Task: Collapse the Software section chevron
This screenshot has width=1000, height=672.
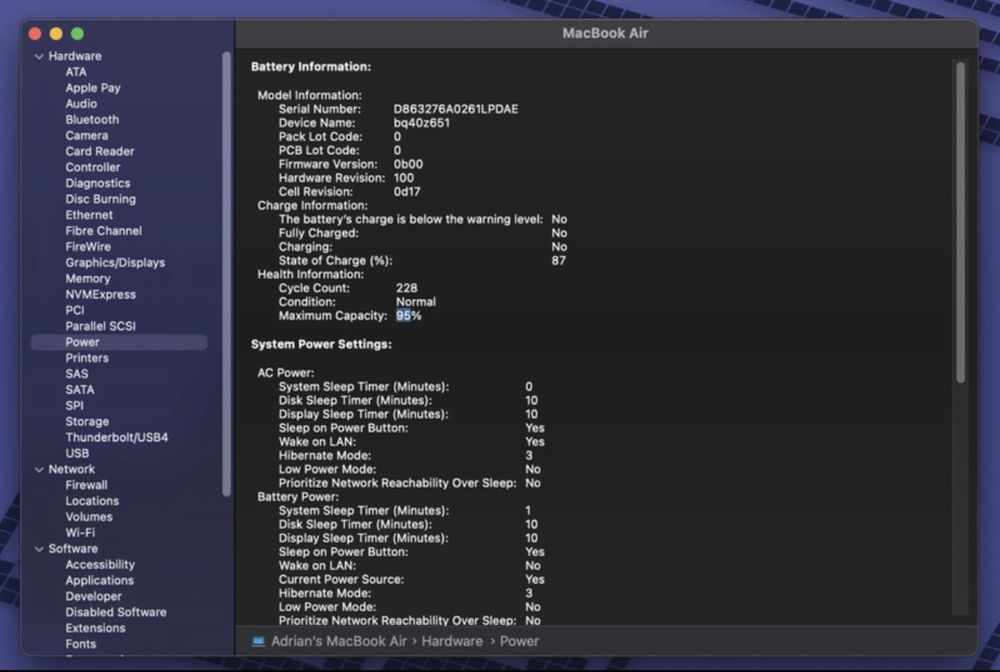Action: click(40, 550)
